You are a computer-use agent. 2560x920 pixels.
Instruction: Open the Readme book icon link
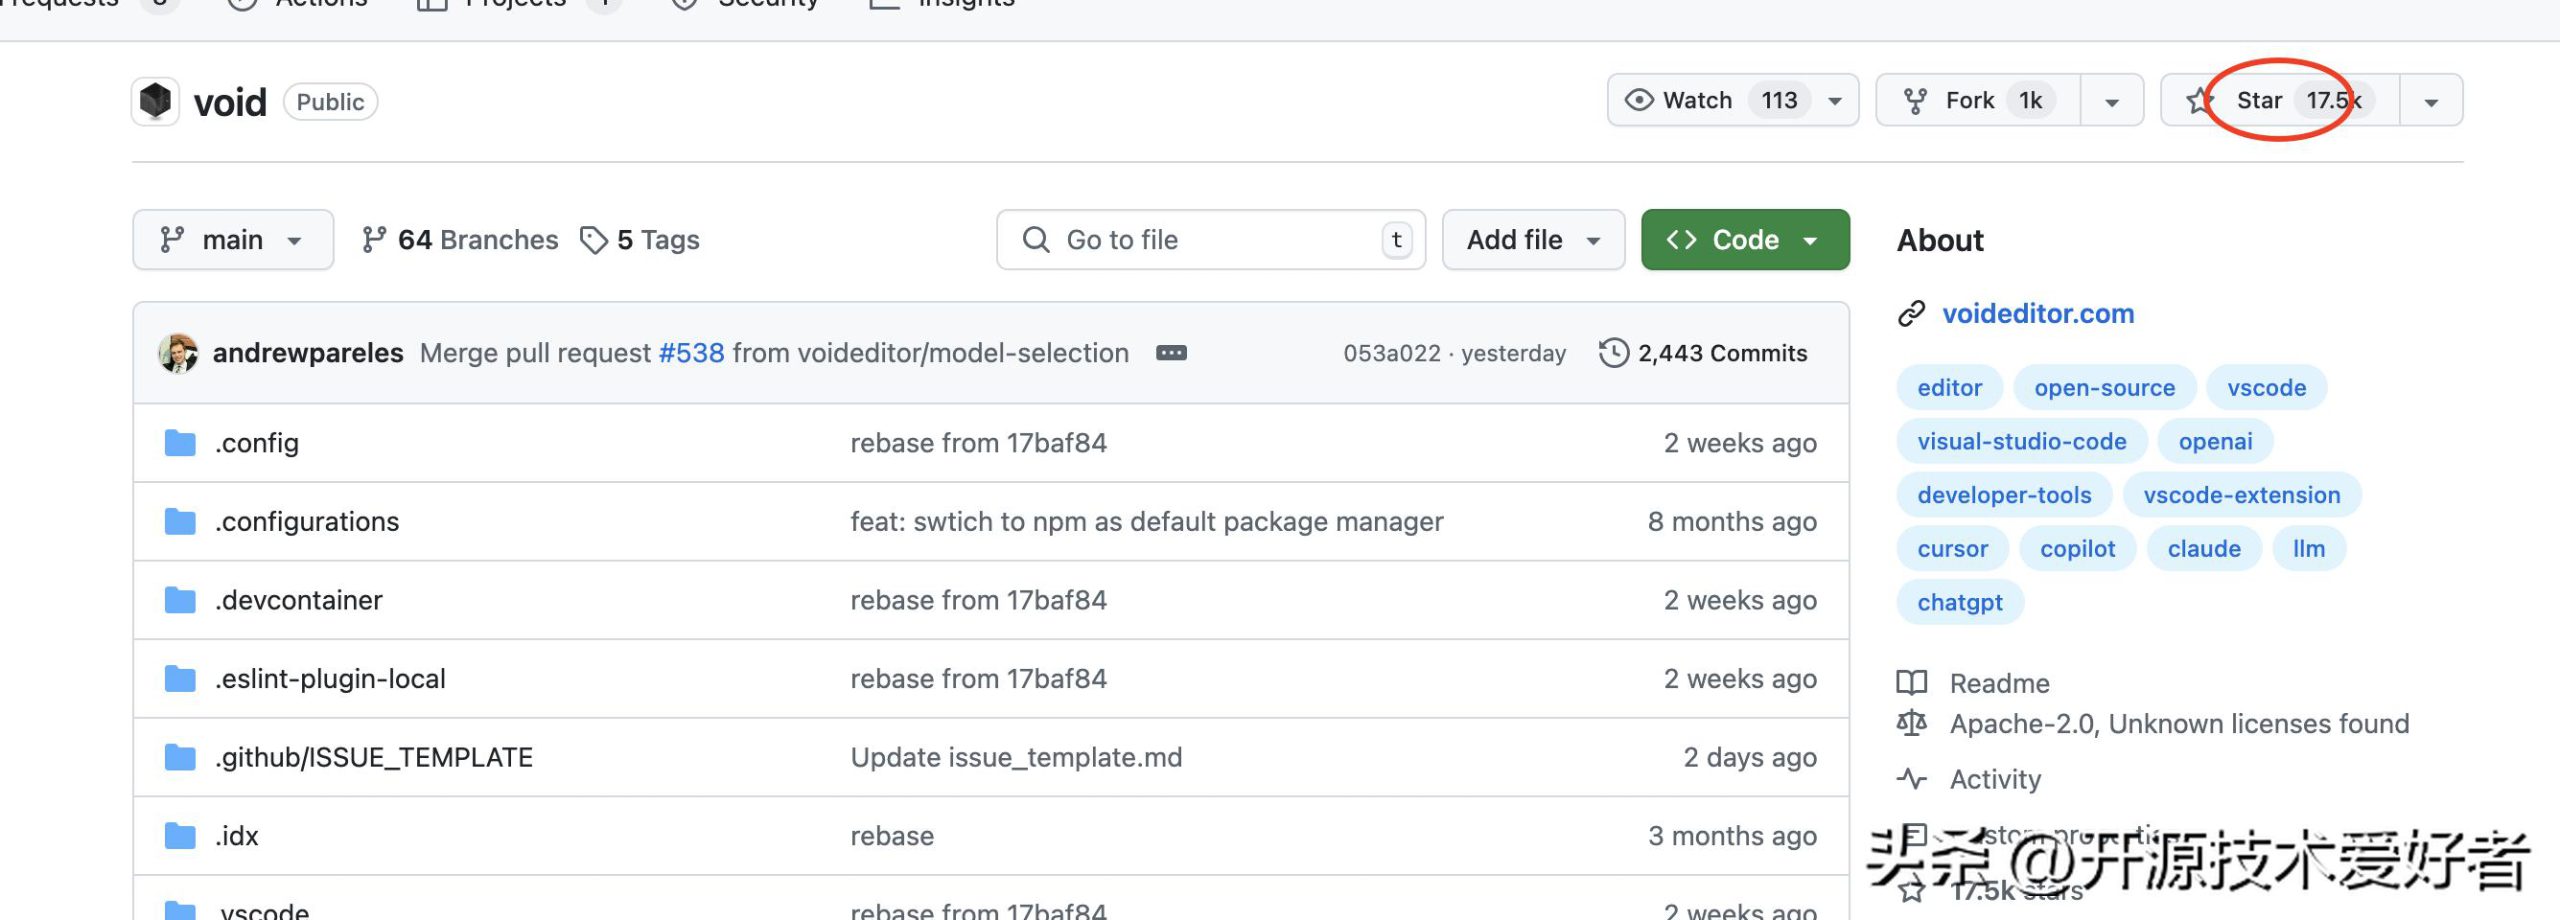tap(1912, 683)
